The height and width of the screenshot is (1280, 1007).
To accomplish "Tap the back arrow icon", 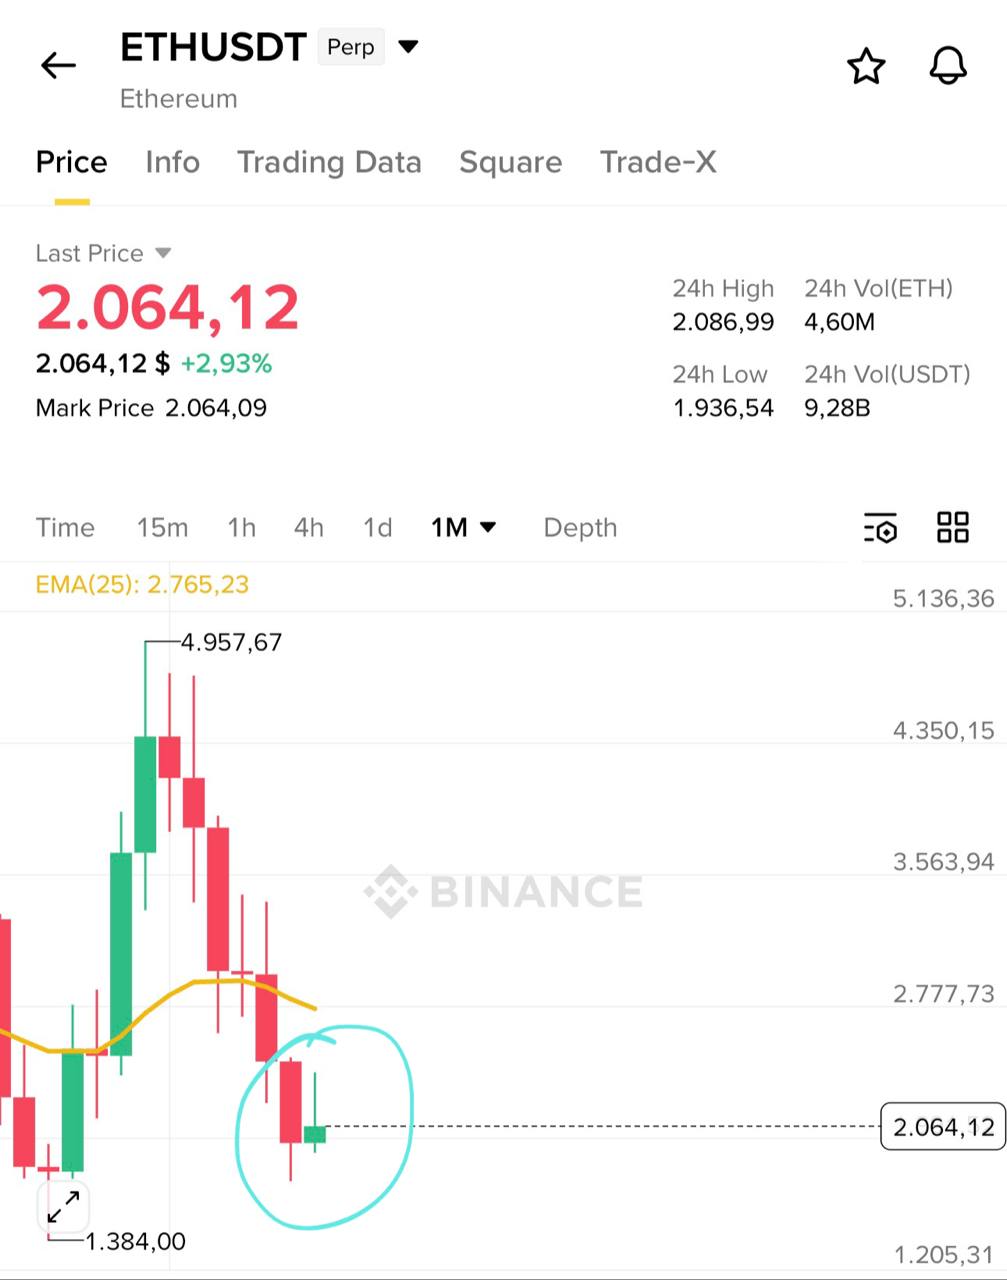I will pyautogui.click(x=58, y=66).
